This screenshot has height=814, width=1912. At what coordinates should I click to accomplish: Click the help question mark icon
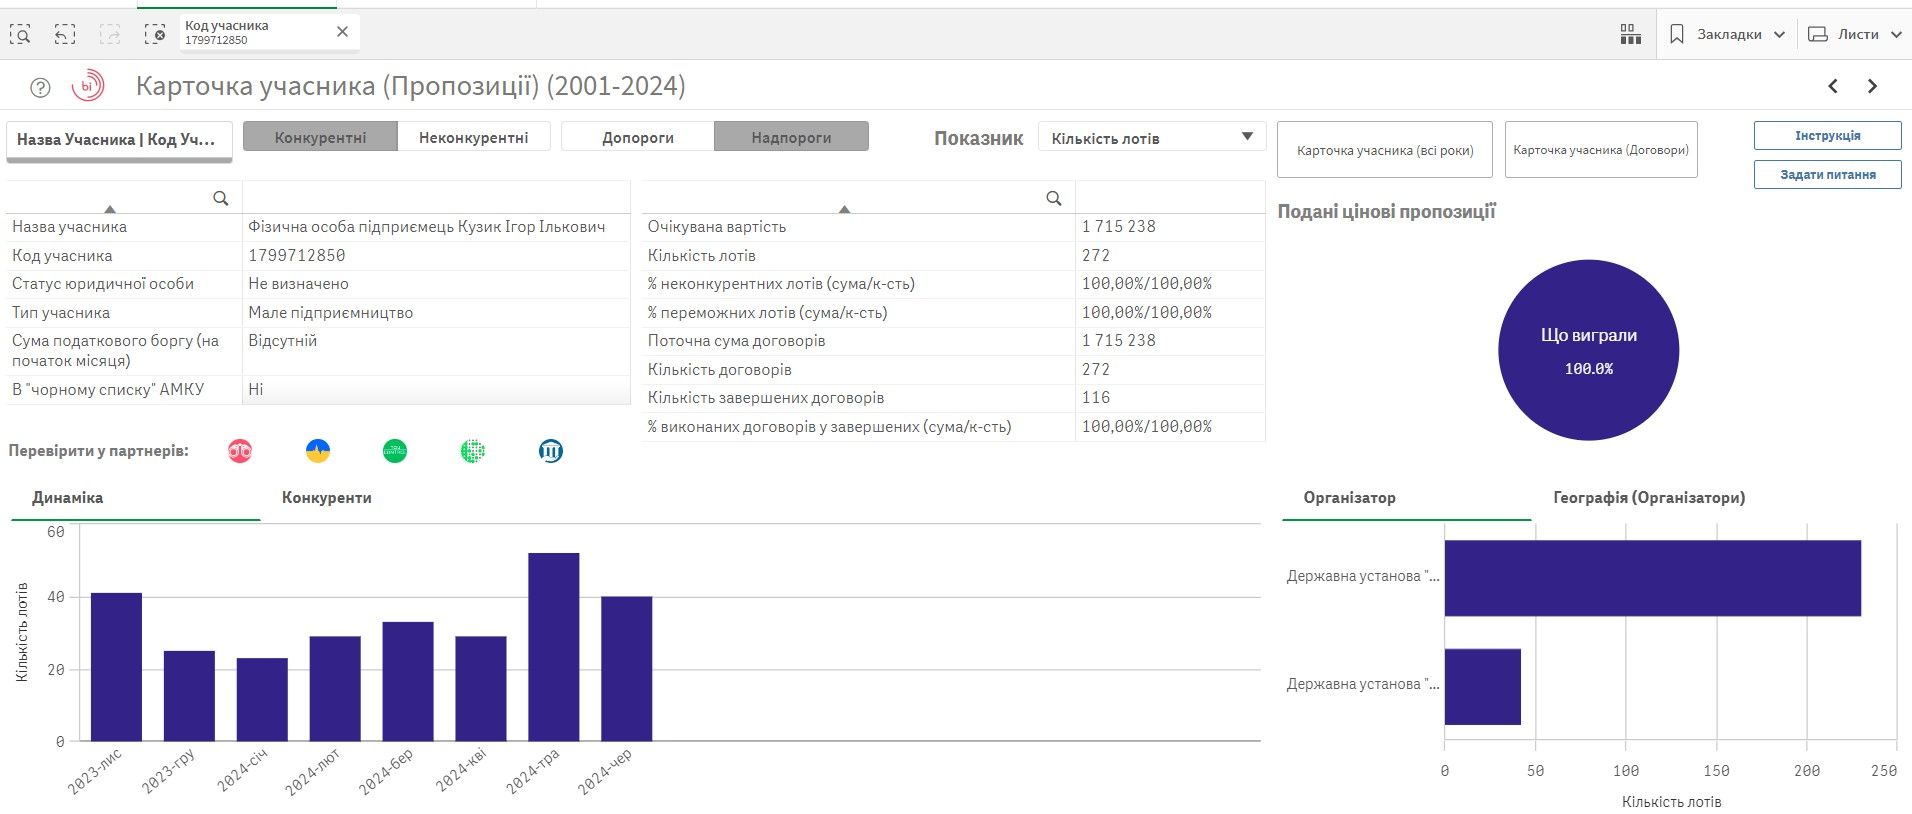(x=40, y=88)
